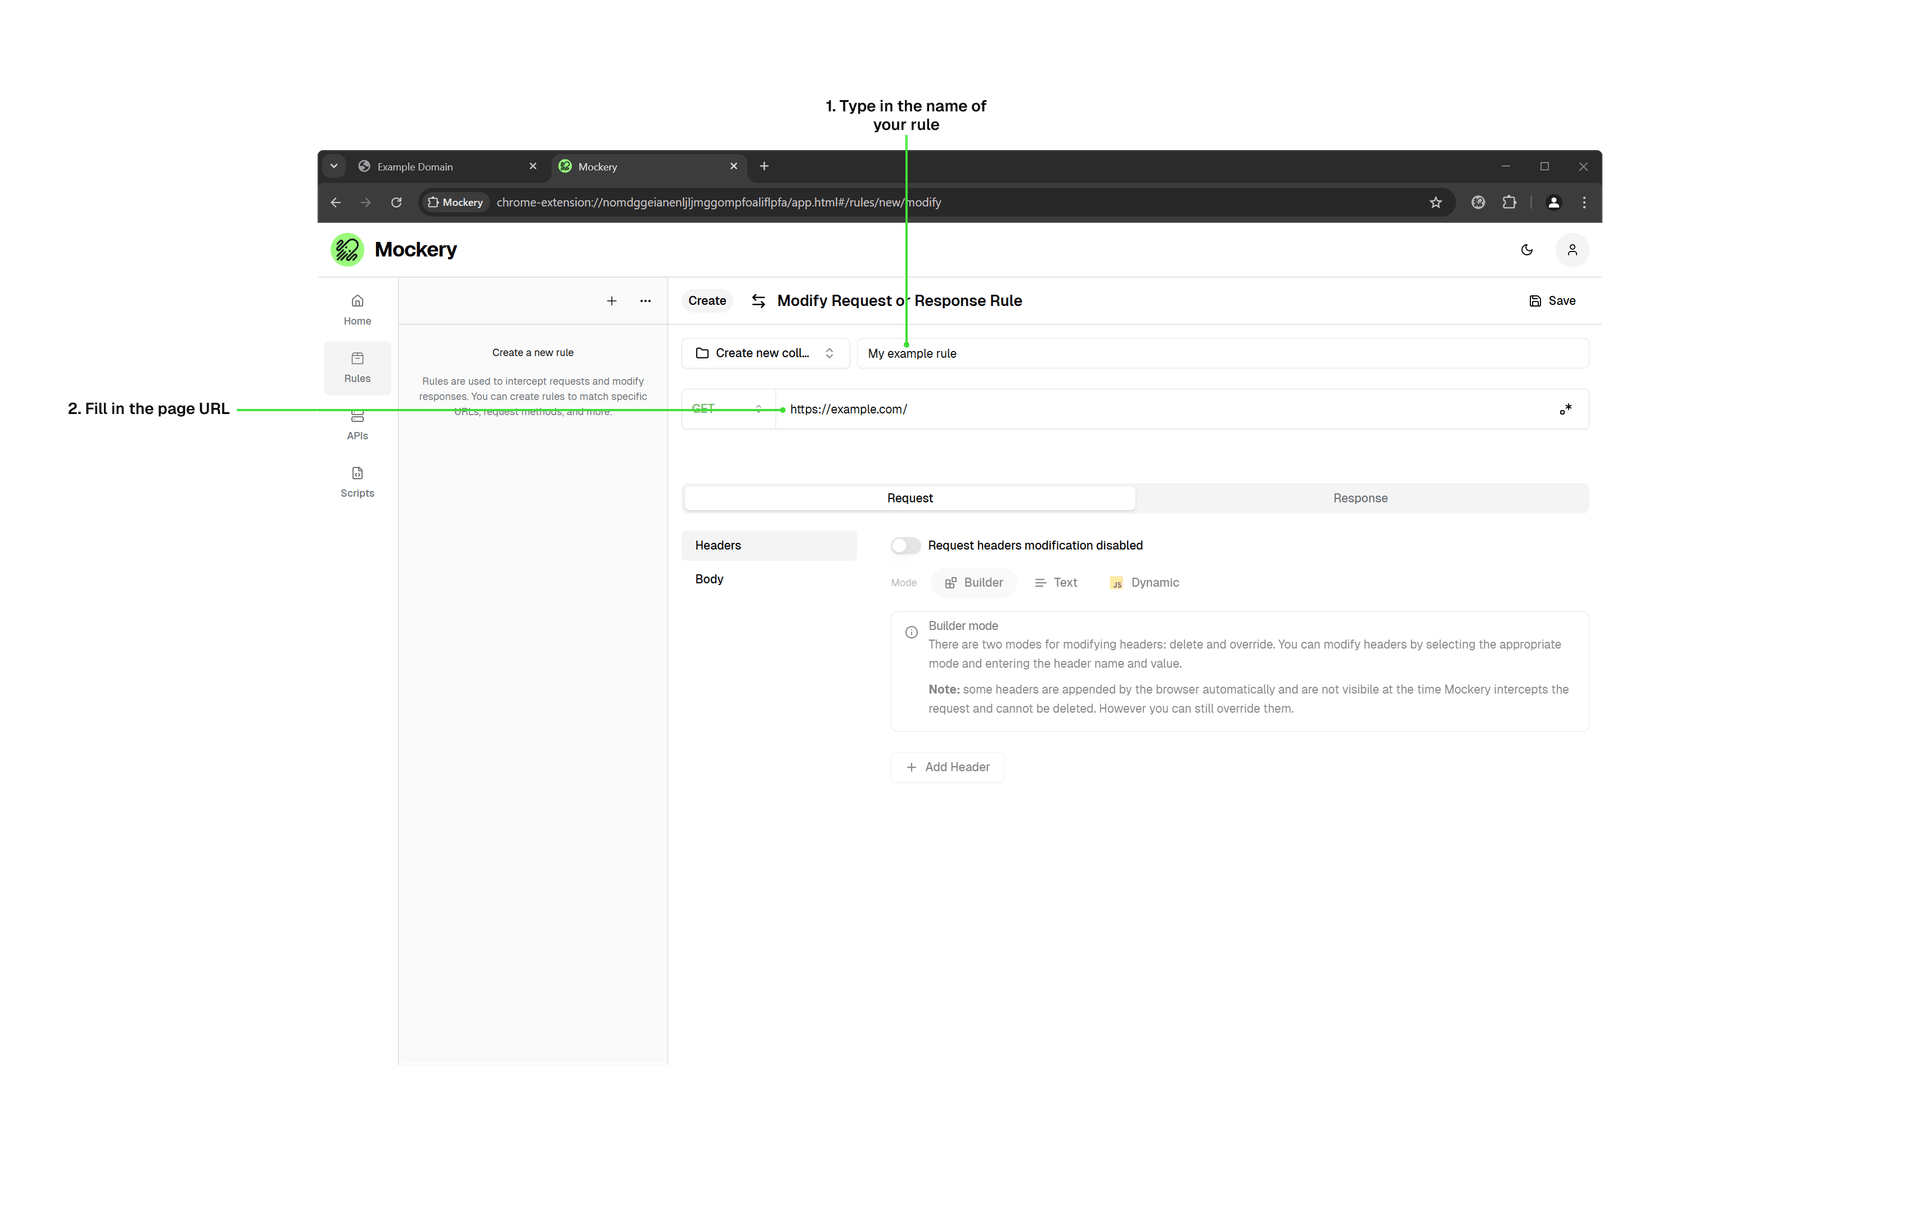Click the expand URL field icon

pyautogui.click(x=1562, y=409)
